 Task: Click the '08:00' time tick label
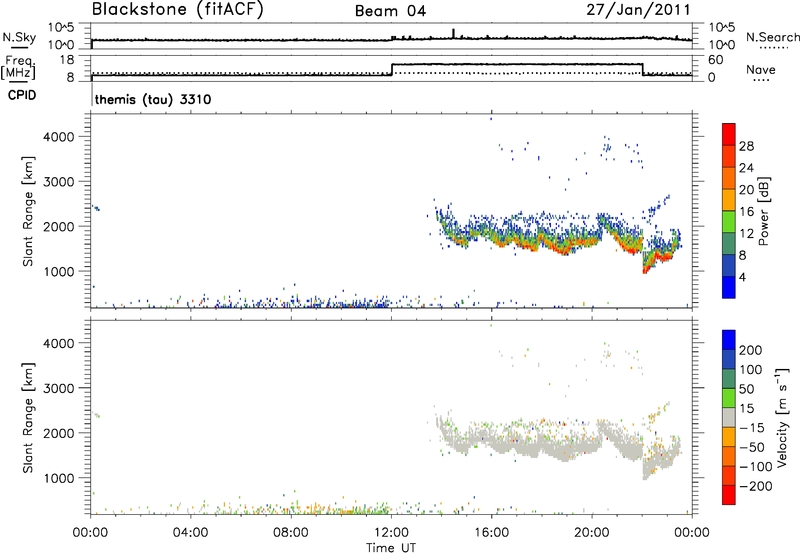291,533
